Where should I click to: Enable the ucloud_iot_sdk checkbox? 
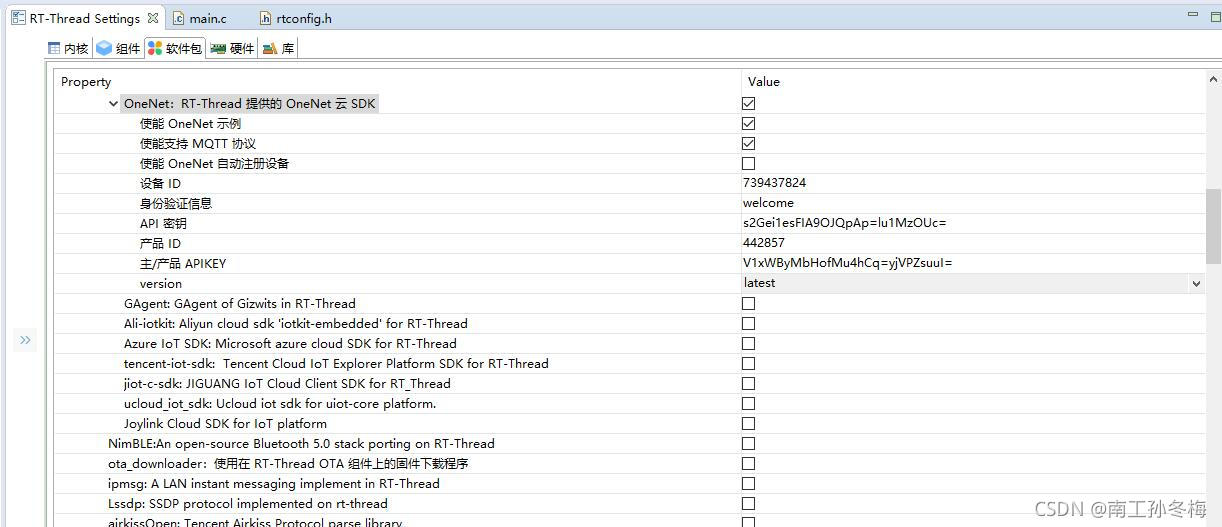tap(748, 403)
